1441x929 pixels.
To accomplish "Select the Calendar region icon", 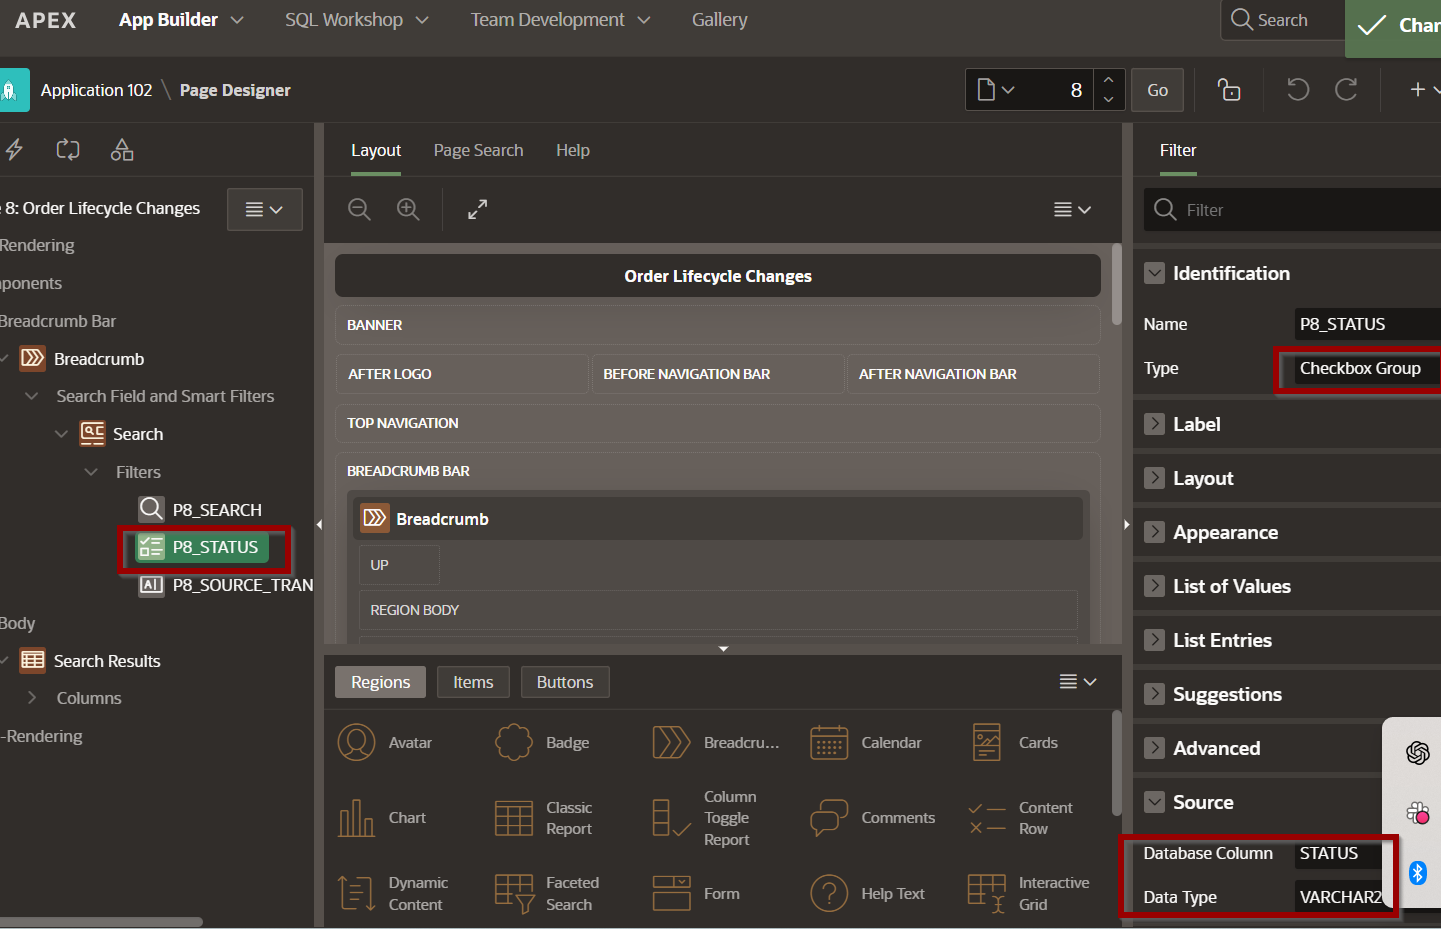I will click(x=828, y=742).
